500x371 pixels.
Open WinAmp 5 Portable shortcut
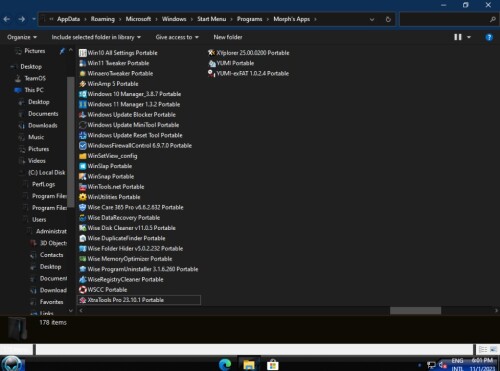[x=109, y=84]
